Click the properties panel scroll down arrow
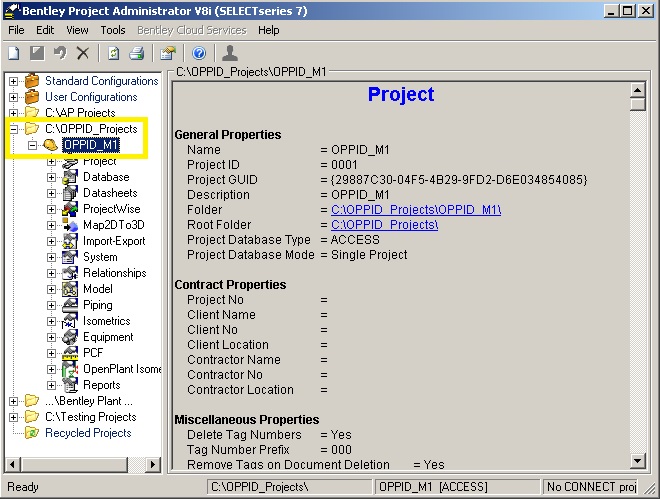 point(638,461)
